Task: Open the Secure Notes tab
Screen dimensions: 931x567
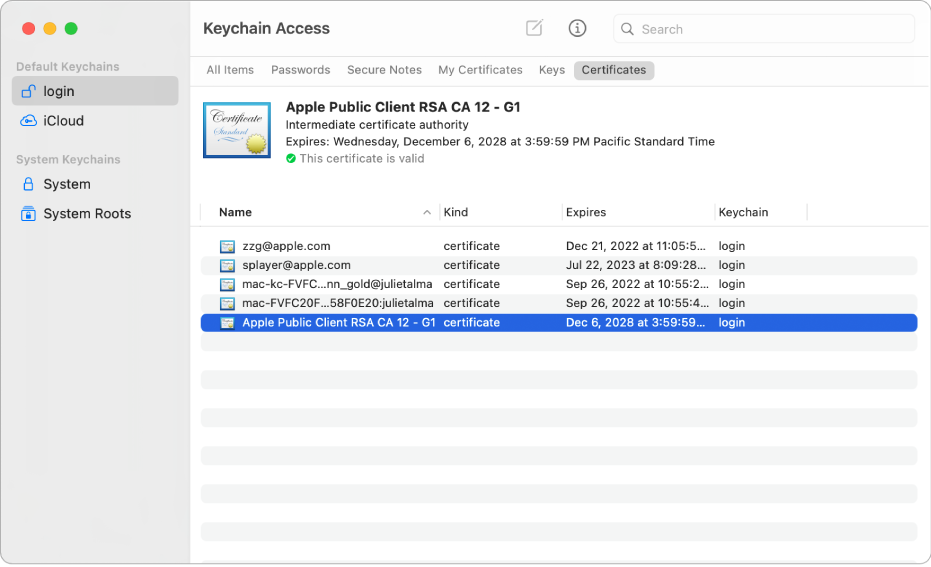Action: [384, 70]
